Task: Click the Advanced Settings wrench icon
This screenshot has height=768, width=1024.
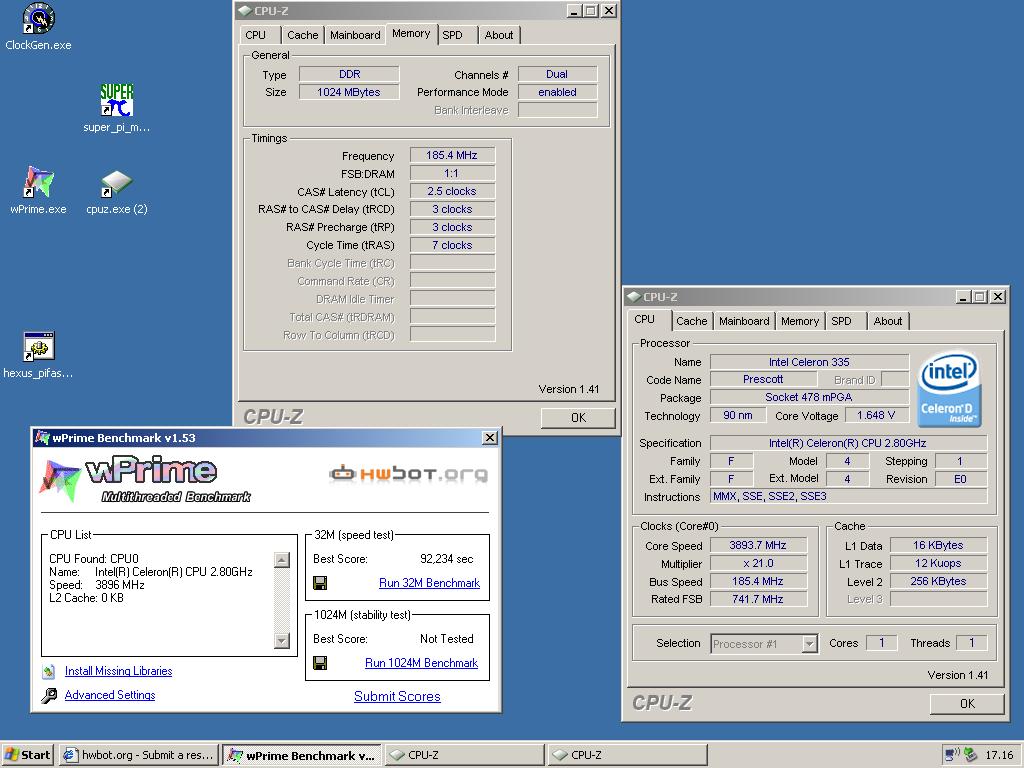Action: click(x=49, y=696)
